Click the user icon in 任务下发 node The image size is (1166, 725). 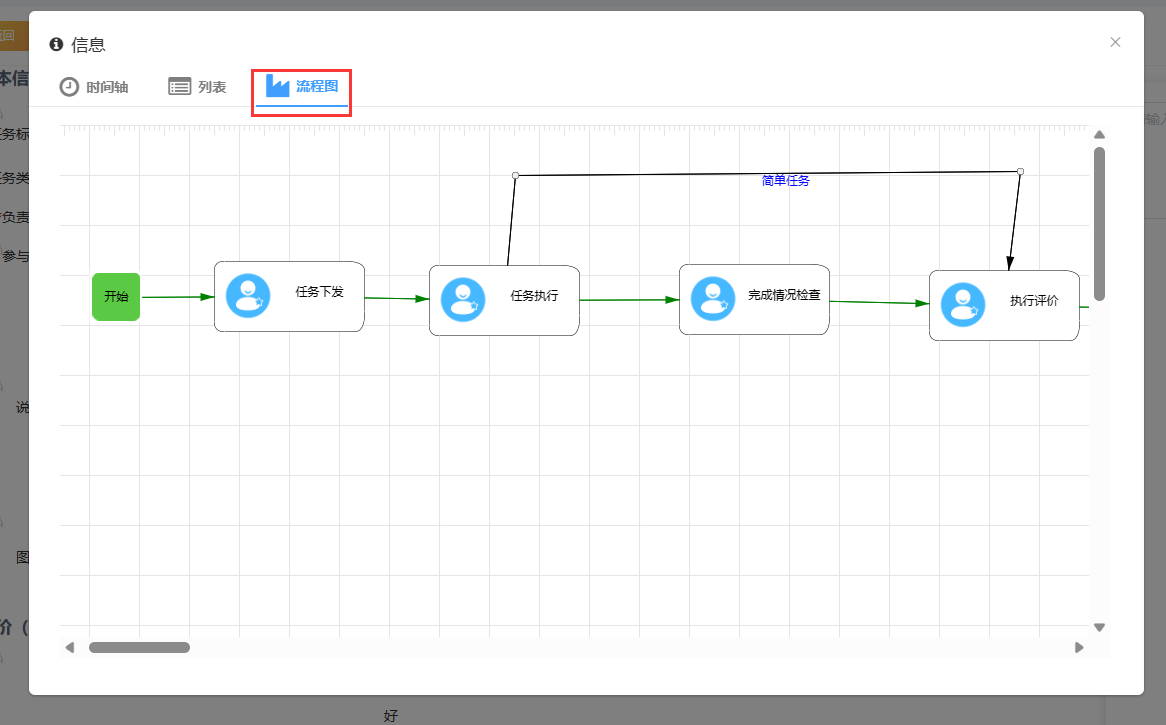point(247,296)
